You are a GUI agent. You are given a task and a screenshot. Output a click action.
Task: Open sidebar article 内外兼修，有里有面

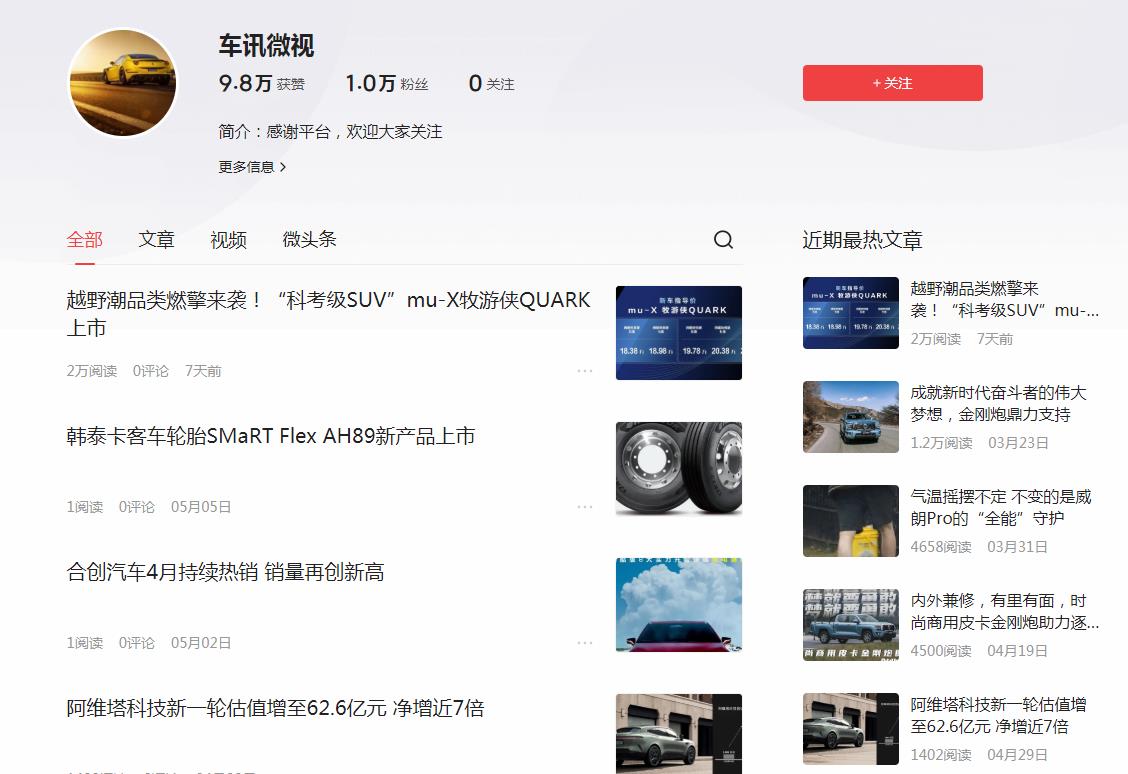[x=1004, y=611]
